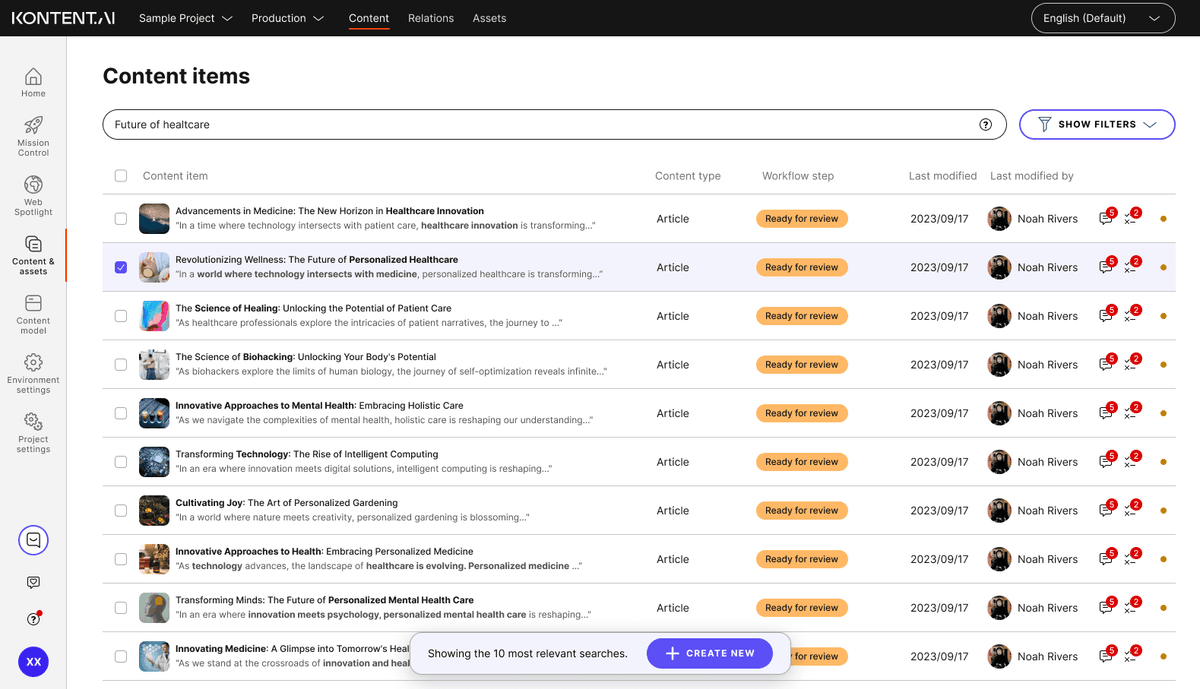Viewport: 1200px width, 689px height.
Task: Select all content items via header checkbox
Action: (x=121, y=175)
